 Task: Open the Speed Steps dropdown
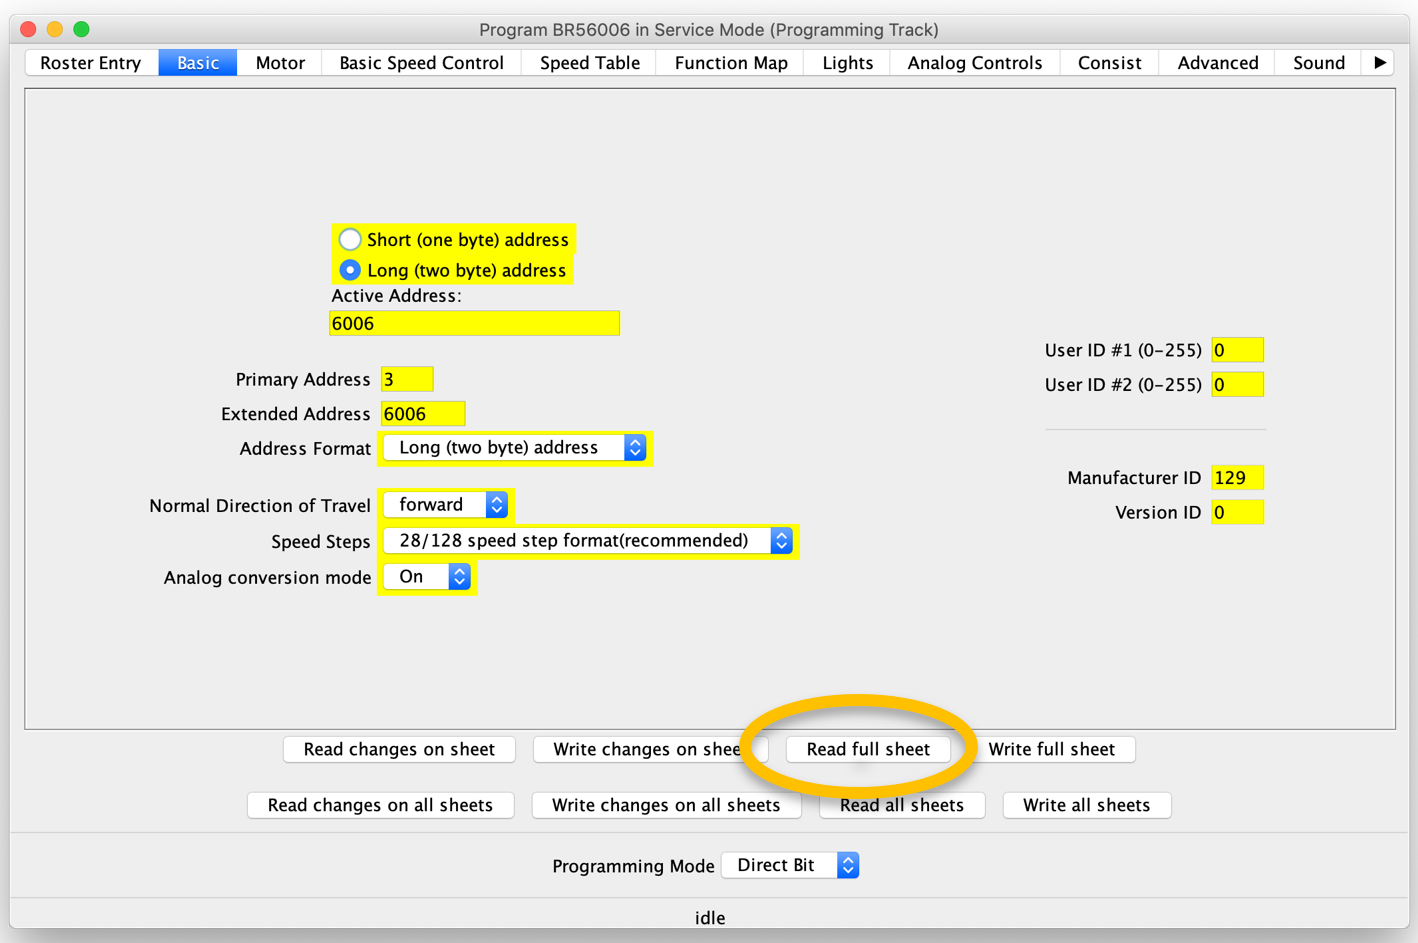click(x=588, y=541)
